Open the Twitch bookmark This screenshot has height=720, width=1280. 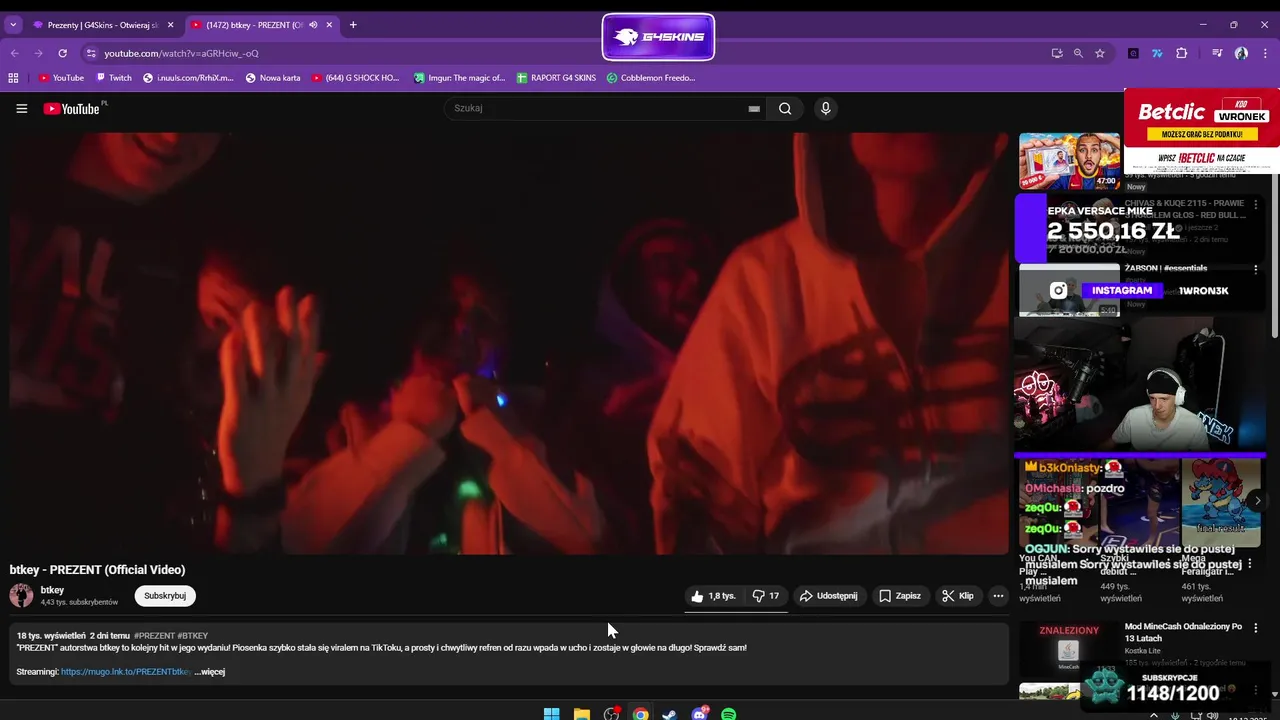(x=114, y=77)
